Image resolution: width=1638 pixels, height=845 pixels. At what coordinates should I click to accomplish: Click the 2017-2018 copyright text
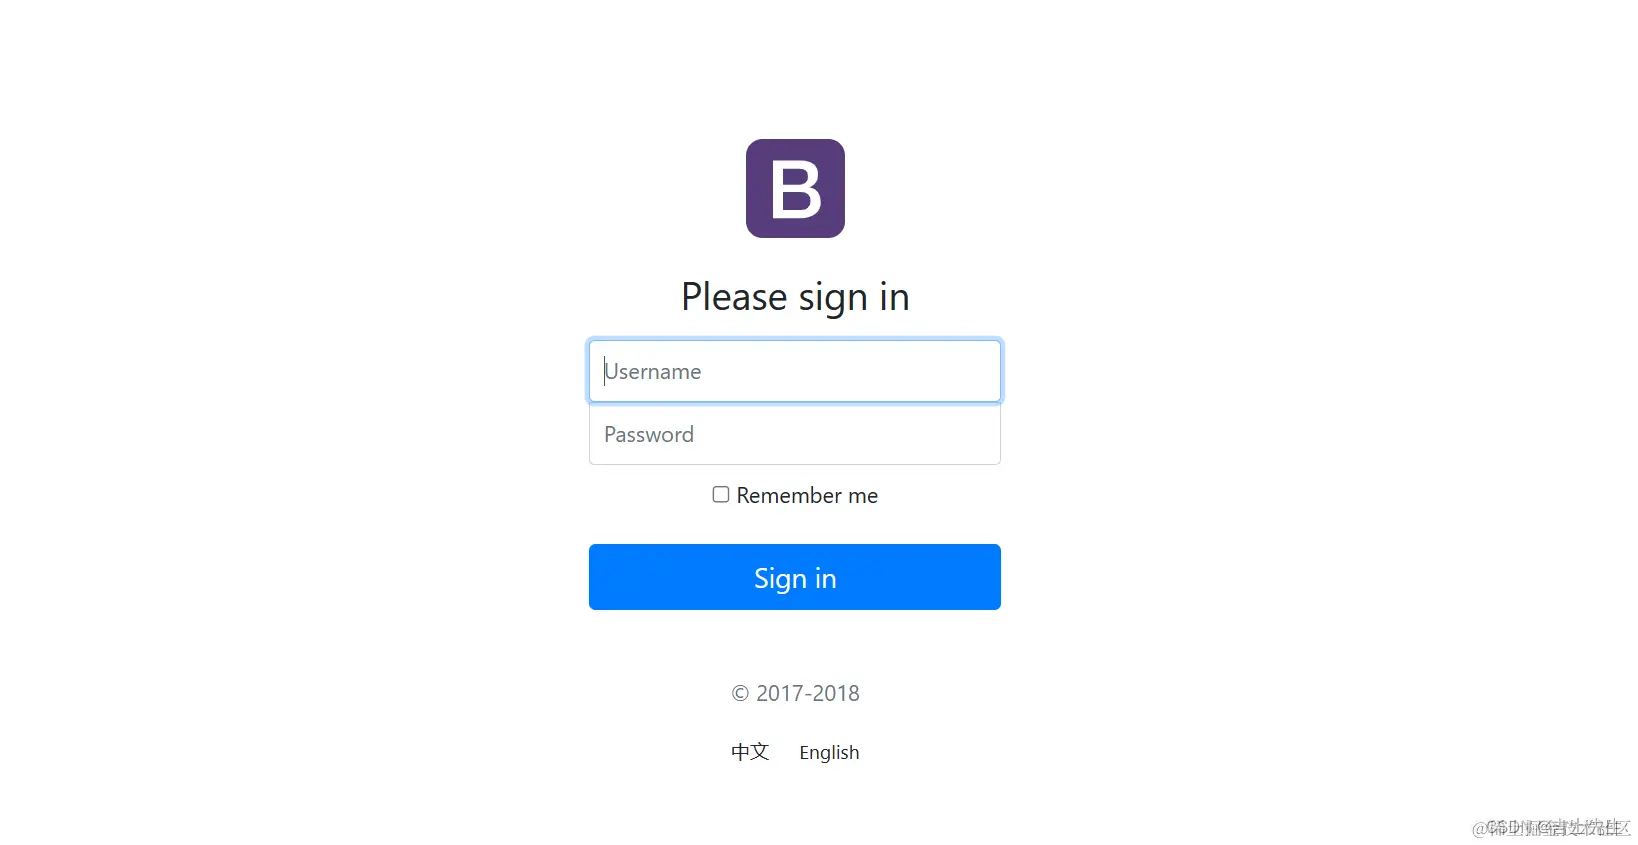pos(808,693)
